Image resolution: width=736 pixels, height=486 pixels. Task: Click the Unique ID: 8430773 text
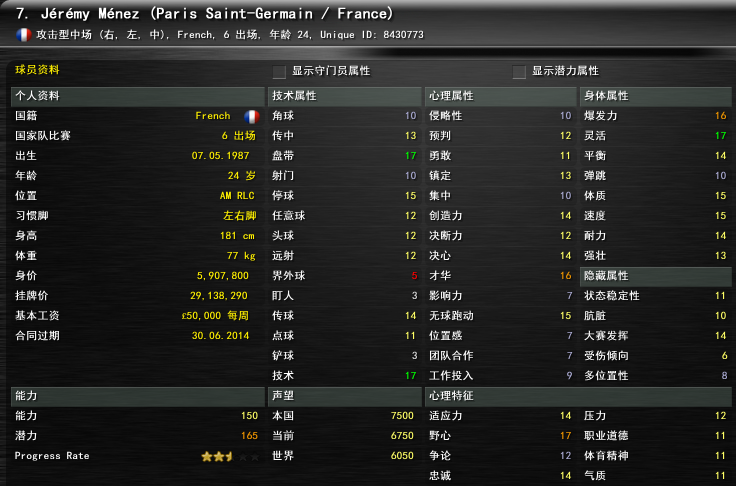point(372,35)
